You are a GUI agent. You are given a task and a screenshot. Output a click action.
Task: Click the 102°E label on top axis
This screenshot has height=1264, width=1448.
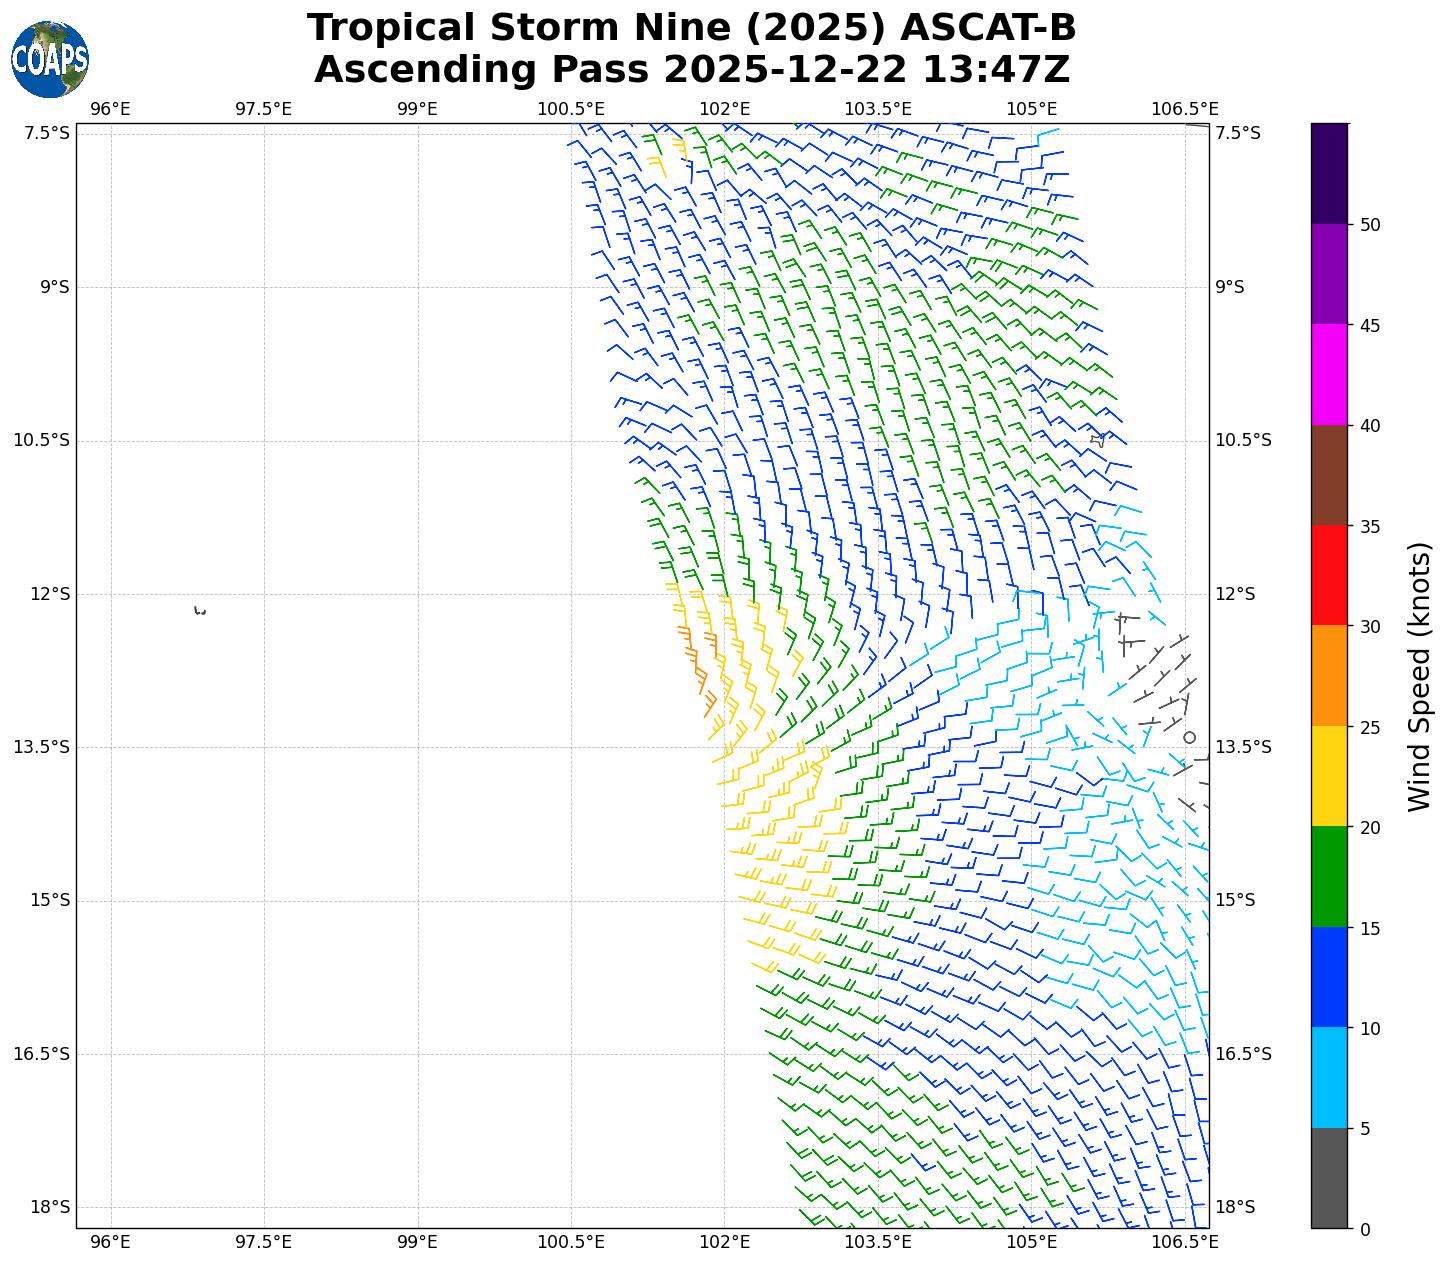click(724, 108)
